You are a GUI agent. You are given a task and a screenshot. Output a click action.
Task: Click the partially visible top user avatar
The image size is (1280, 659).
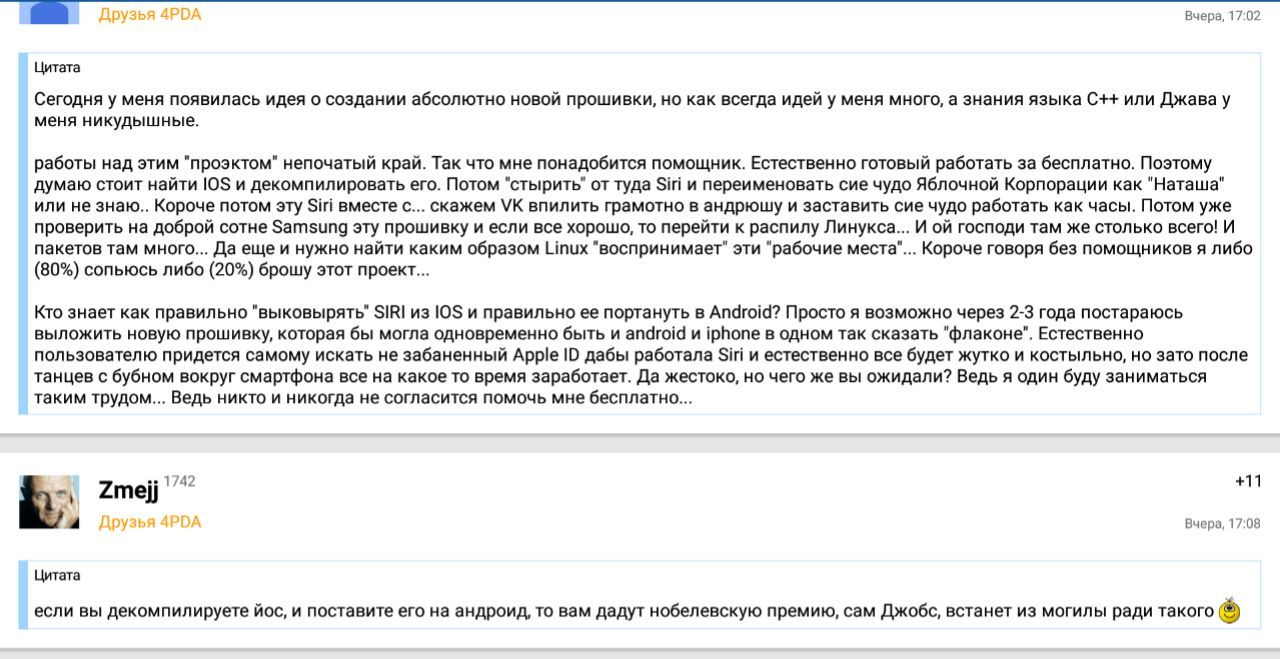49,13
